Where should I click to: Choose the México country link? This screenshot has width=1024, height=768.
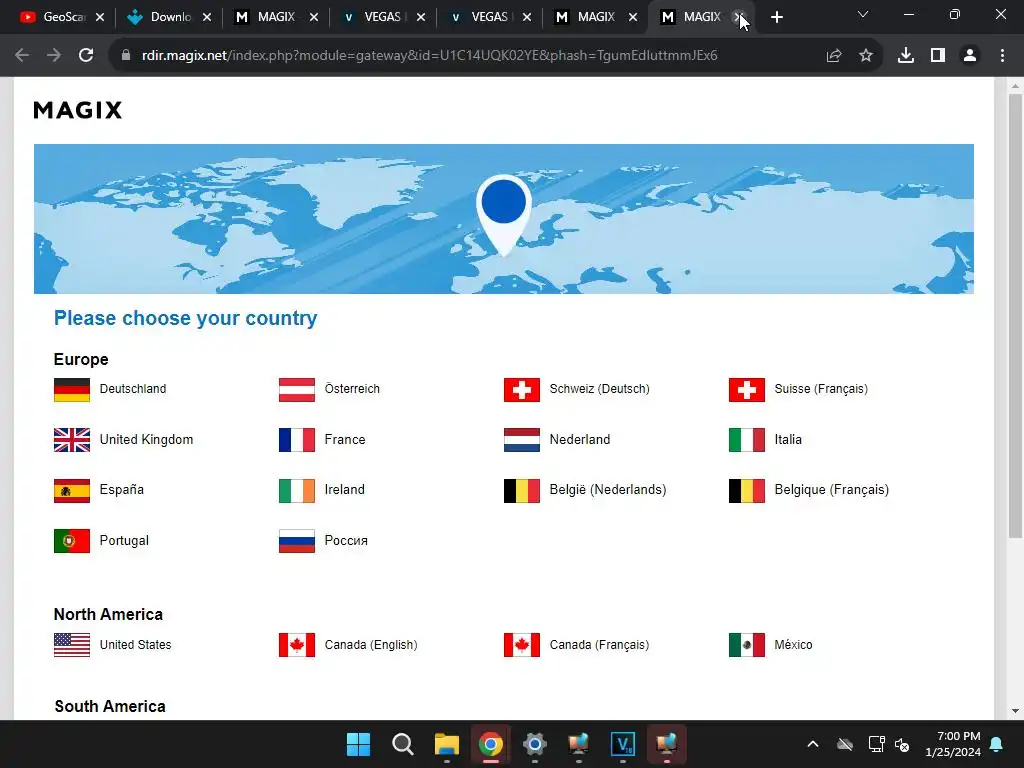[793, 645]
